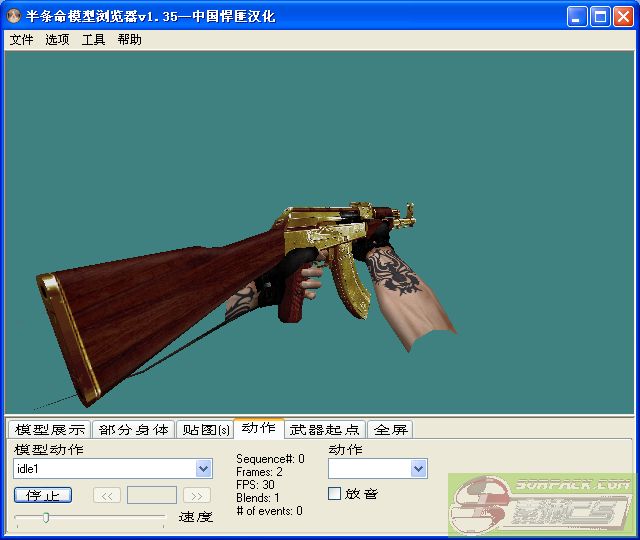This screenshot has width=640, height=540.
Task: Click the '# of events: 0' text
Action: click(x=269, y=511)
